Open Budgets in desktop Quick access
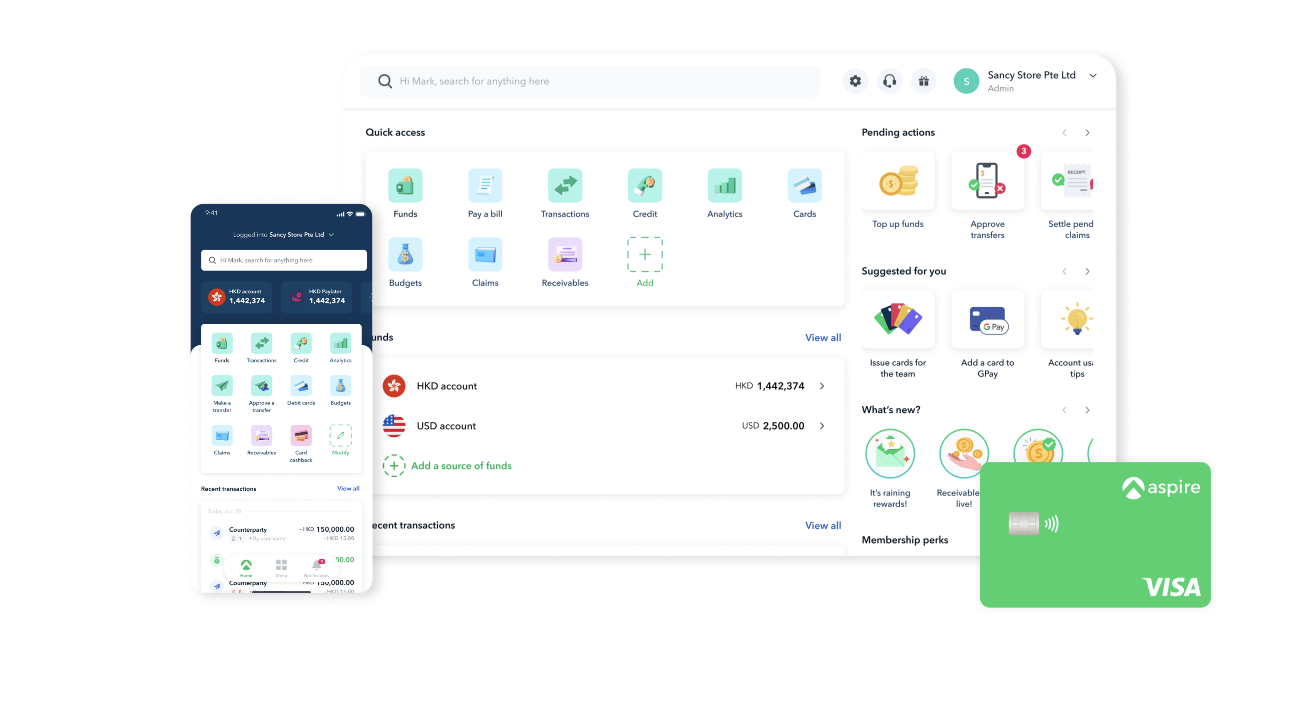This screenshot has width=1306, height=702. click(405, 262)
